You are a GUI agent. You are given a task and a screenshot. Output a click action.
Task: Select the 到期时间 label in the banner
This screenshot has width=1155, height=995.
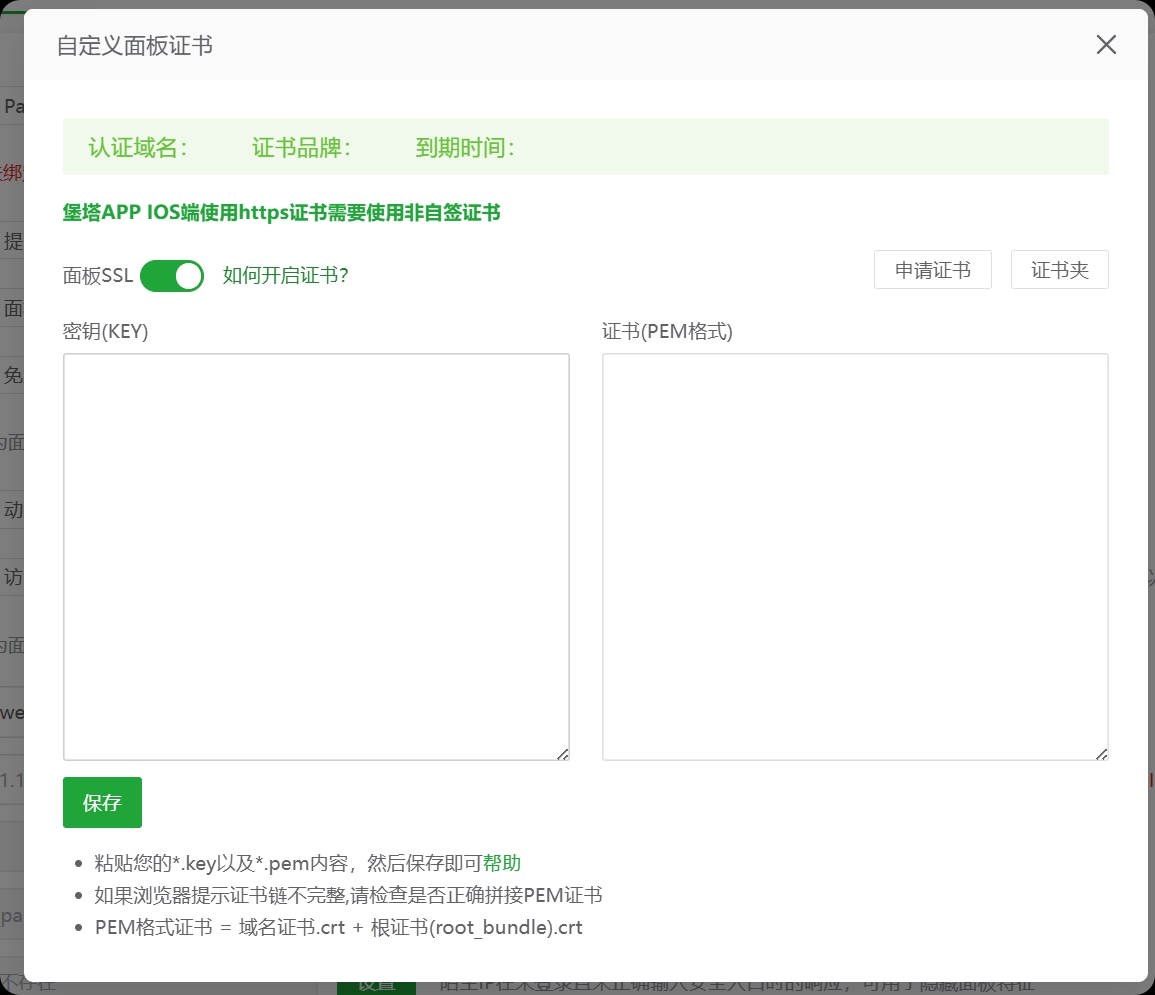click(x=465, y=148)
